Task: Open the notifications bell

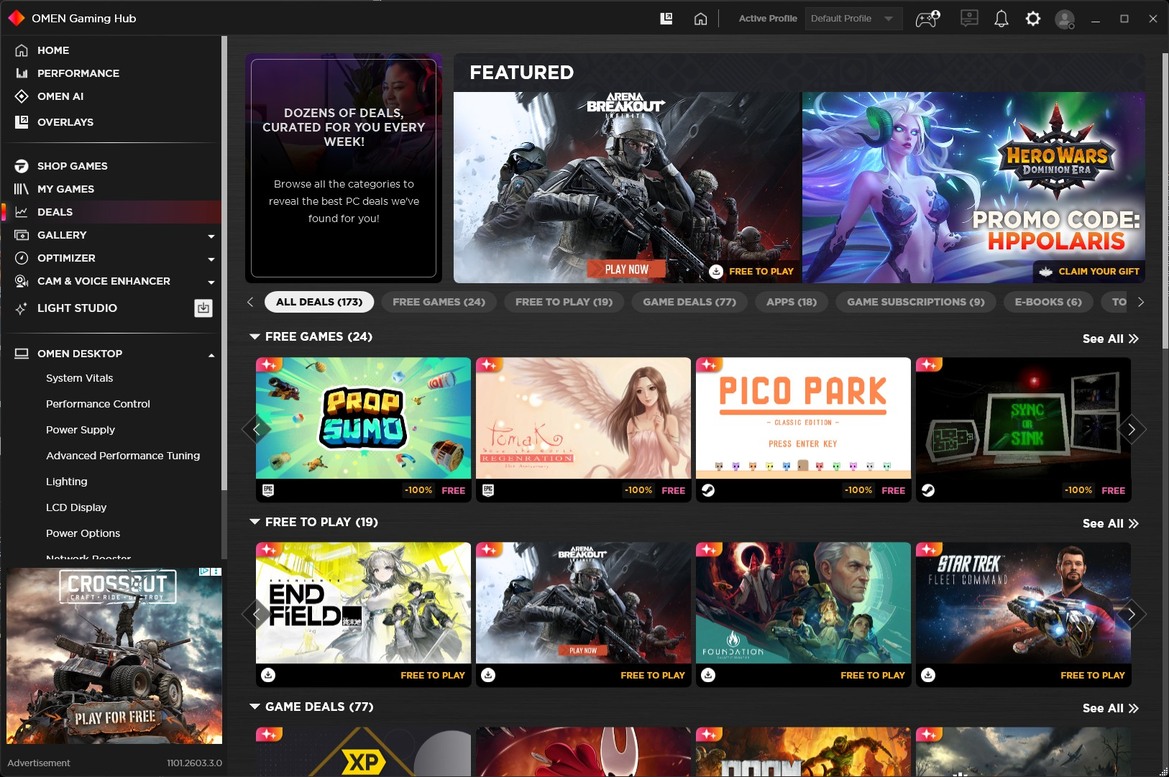Action: [1001, 19]
